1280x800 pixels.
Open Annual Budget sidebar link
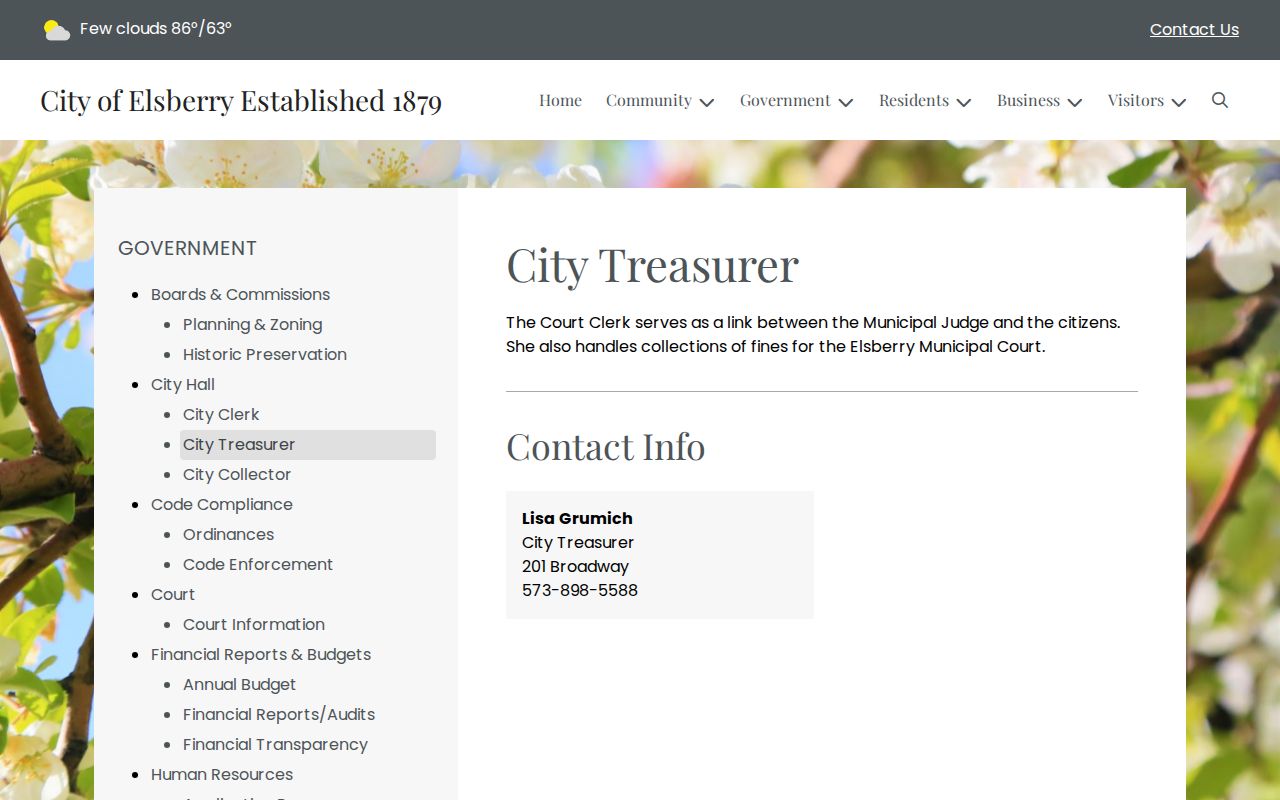point(239,684)
